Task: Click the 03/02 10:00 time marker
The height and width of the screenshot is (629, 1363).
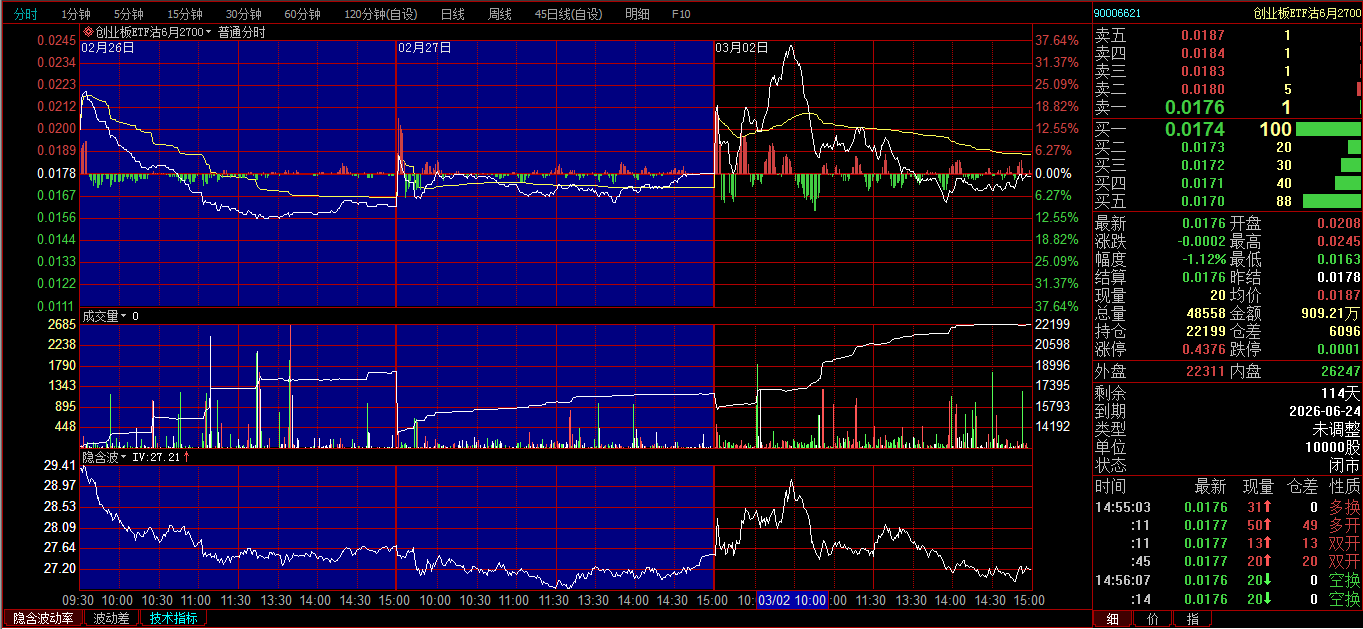Action: 792,600
